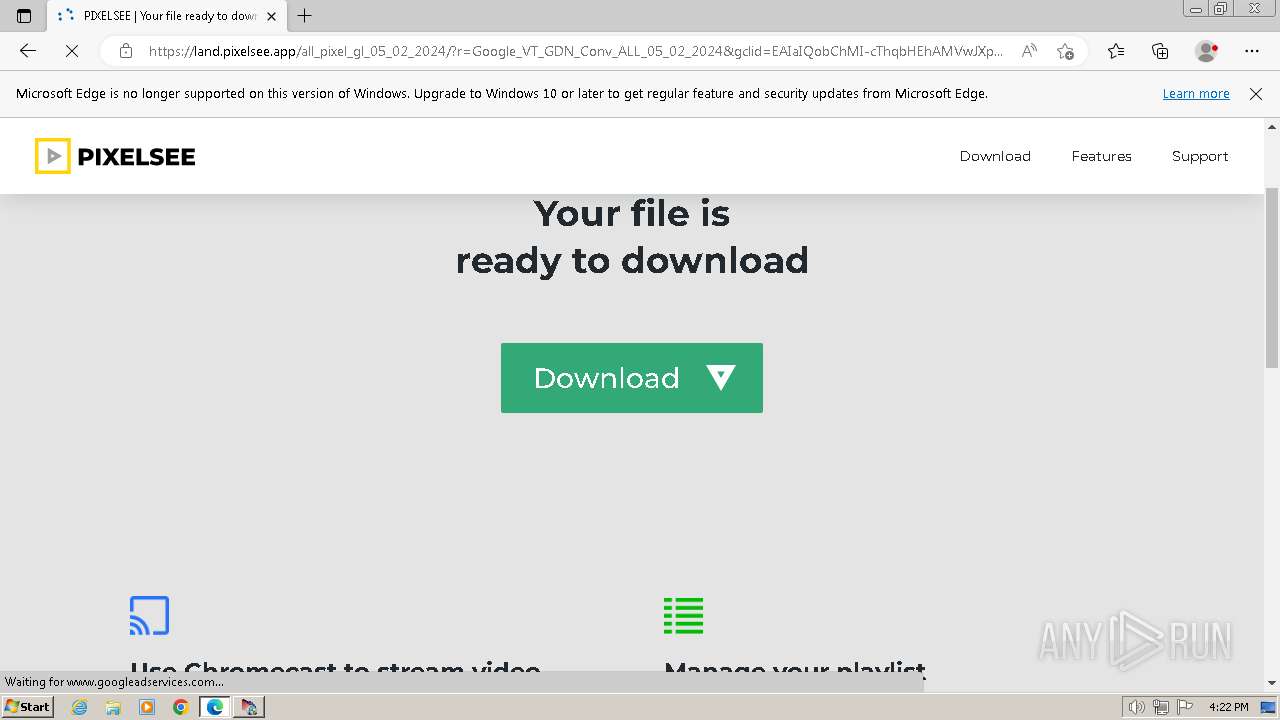Switch to Microsoft Edge taskbar icon

[x=215, y=707]
